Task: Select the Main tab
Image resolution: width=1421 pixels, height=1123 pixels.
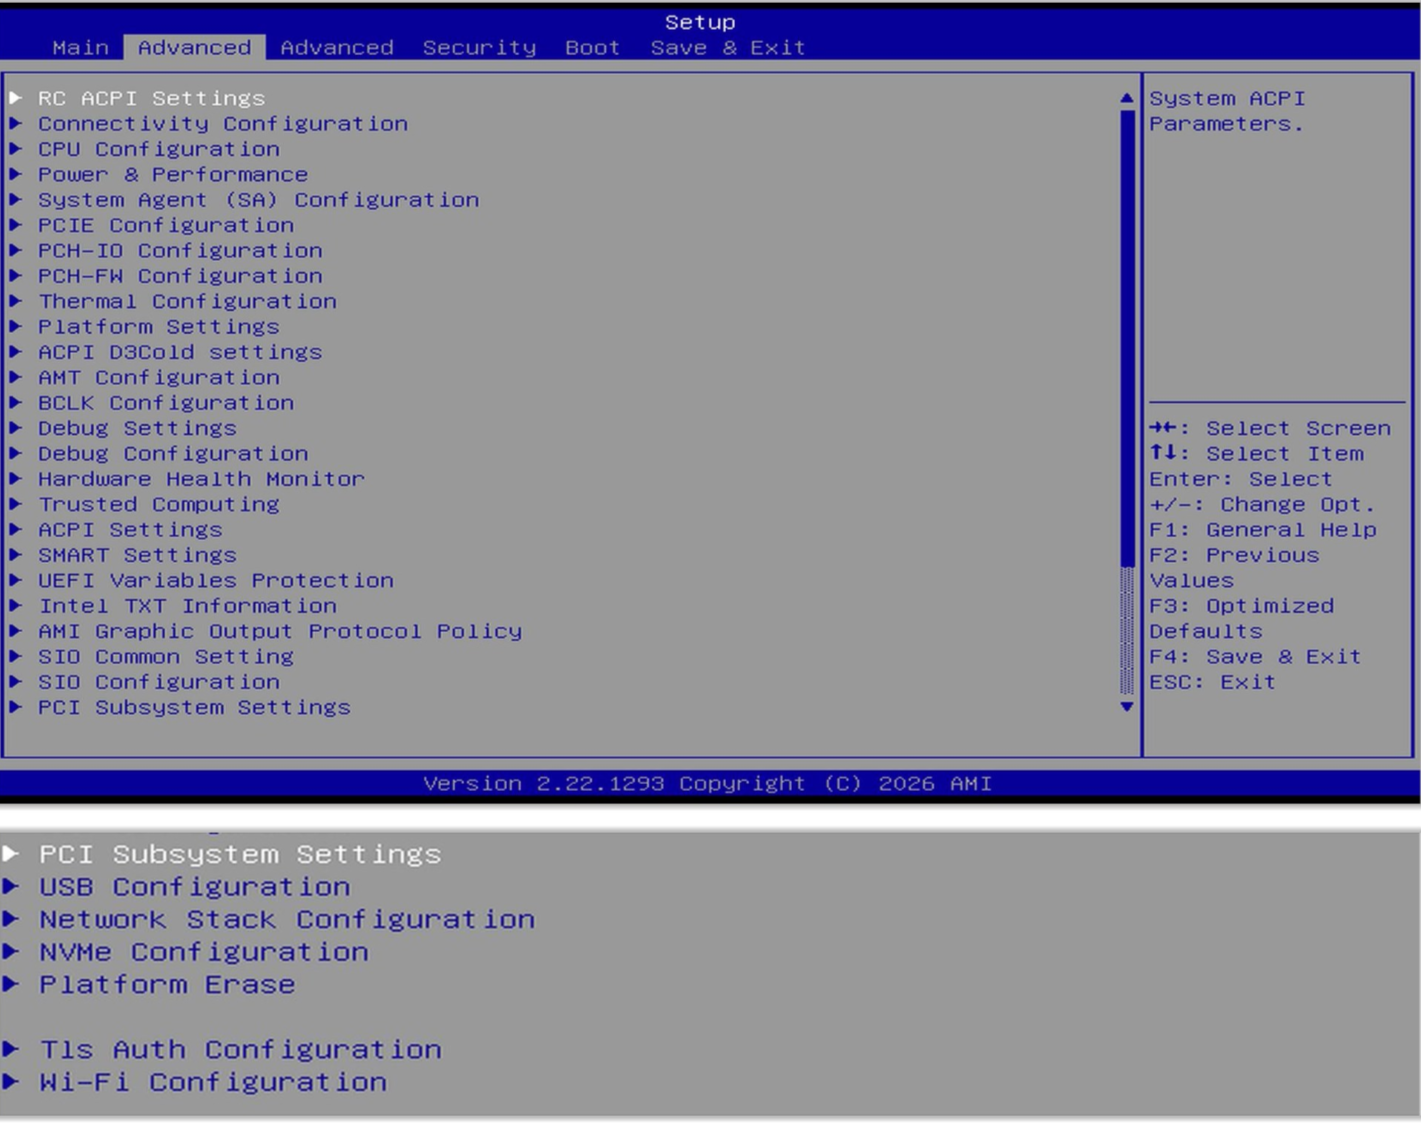Action: 81,48
